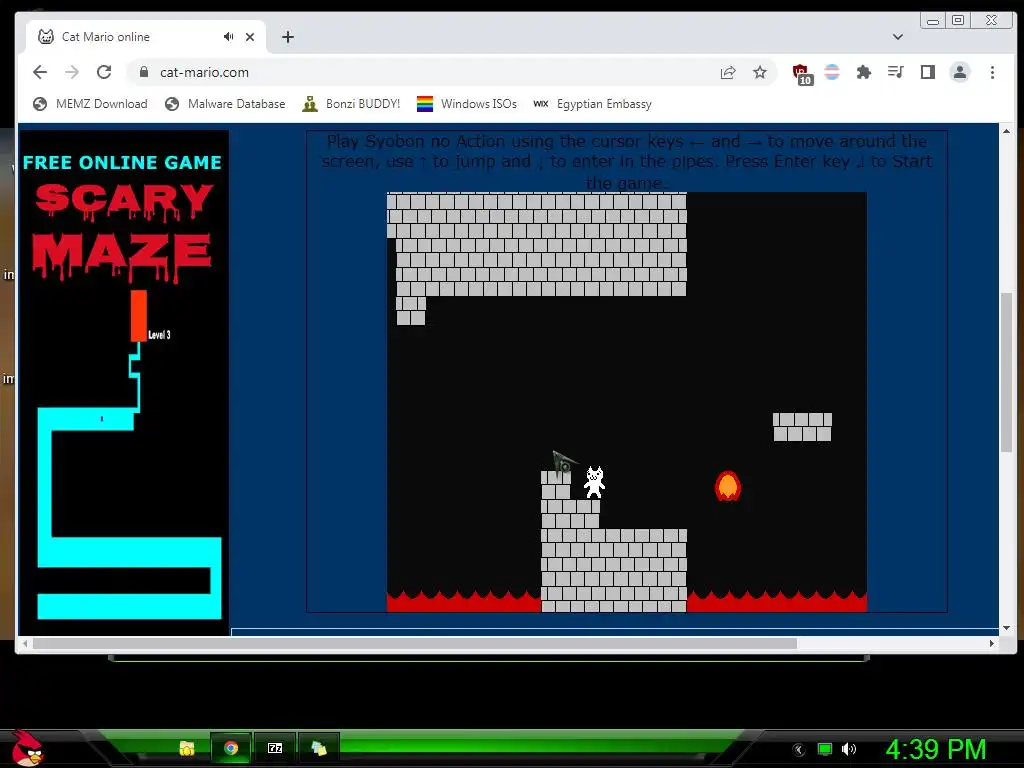Viewport: 1024px width, 768px height.
Task: Open a new browser tab
Action: click(288, 37)
